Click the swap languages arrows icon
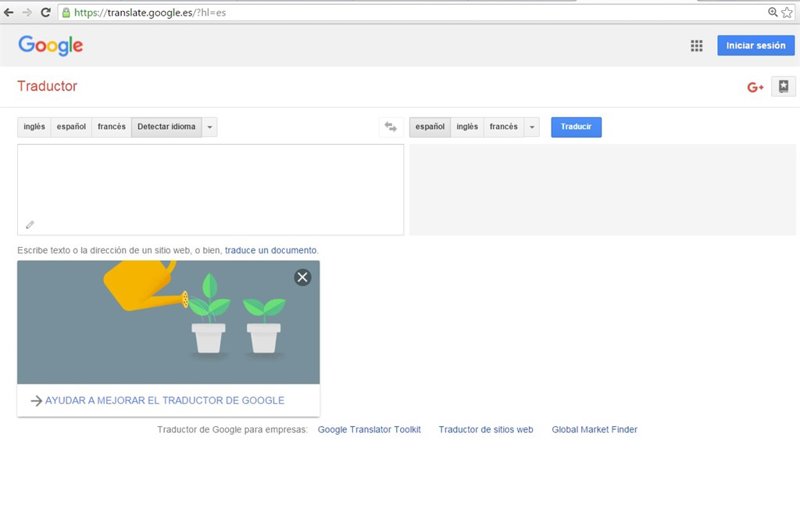The height and width of the screenshot is (512, 800). coord(391,127)
